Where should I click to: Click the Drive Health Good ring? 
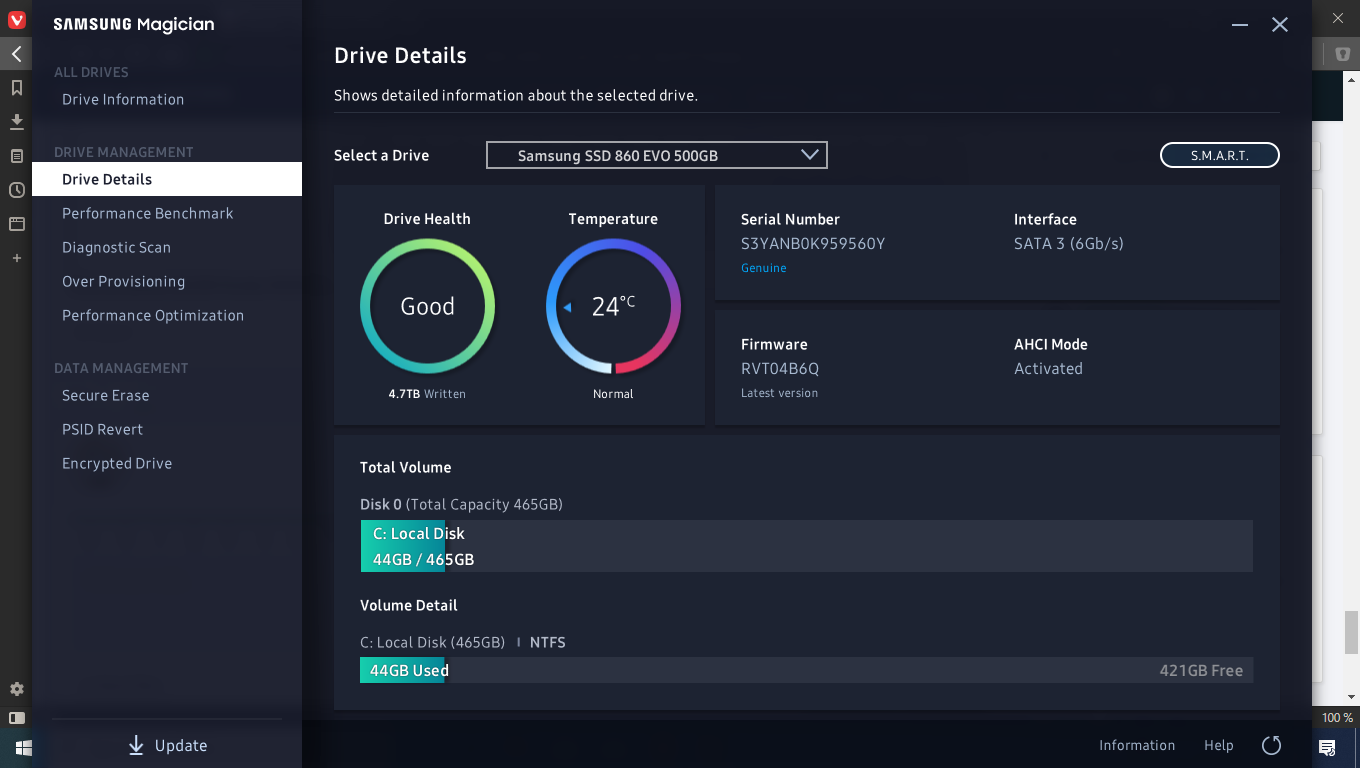[427, 306]
